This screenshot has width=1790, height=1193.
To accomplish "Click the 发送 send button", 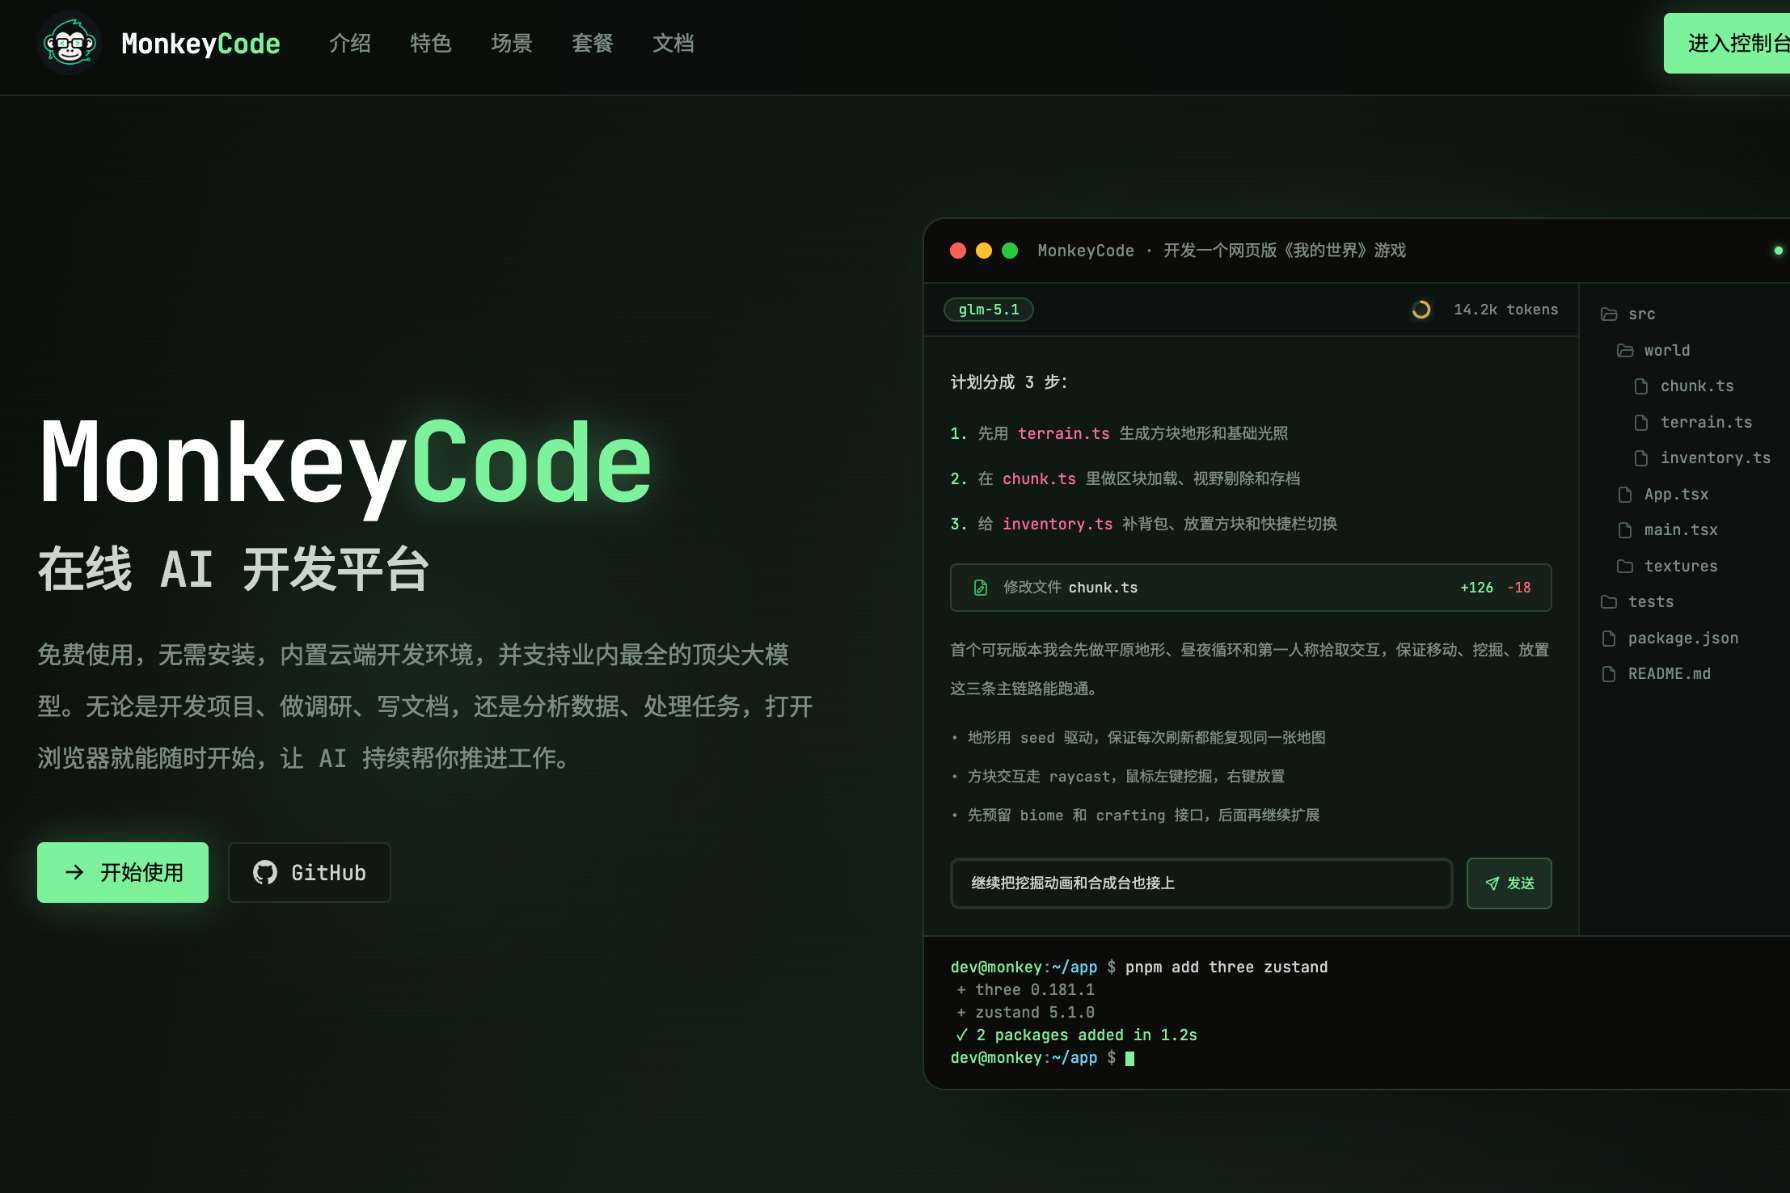I will click(x=1509, y=883).
